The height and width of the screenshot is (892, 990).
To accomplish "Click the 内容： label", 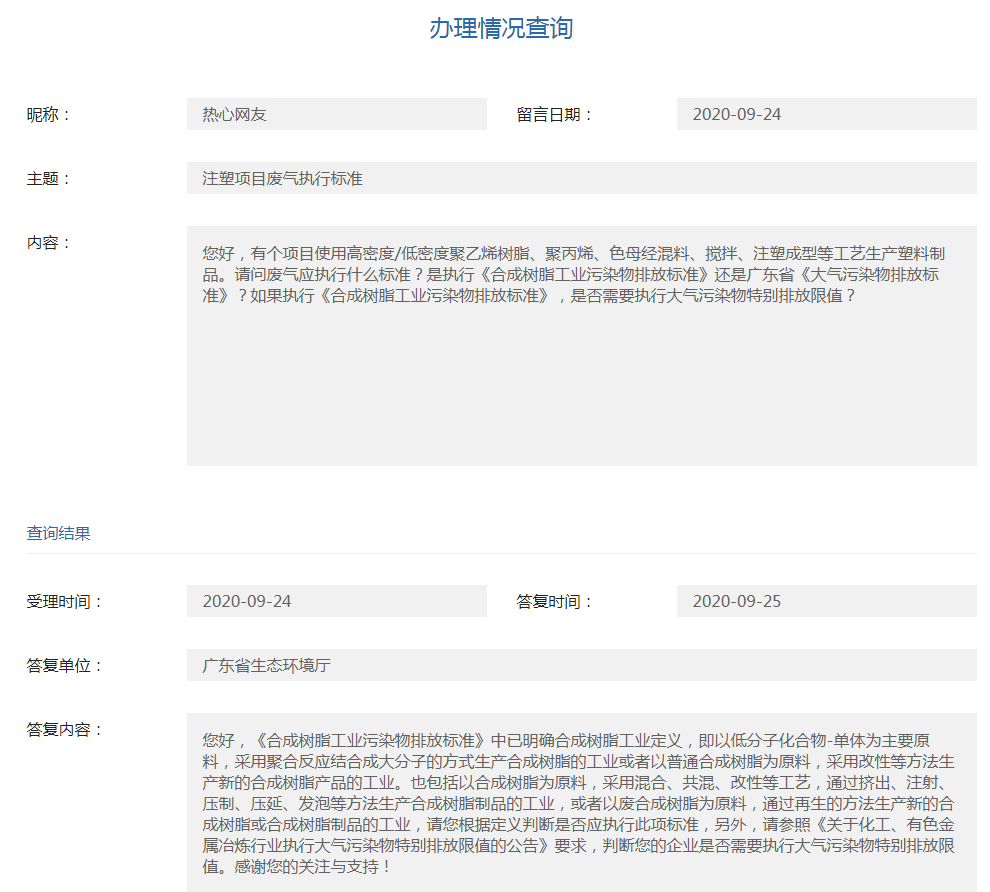I will (49, 242).
